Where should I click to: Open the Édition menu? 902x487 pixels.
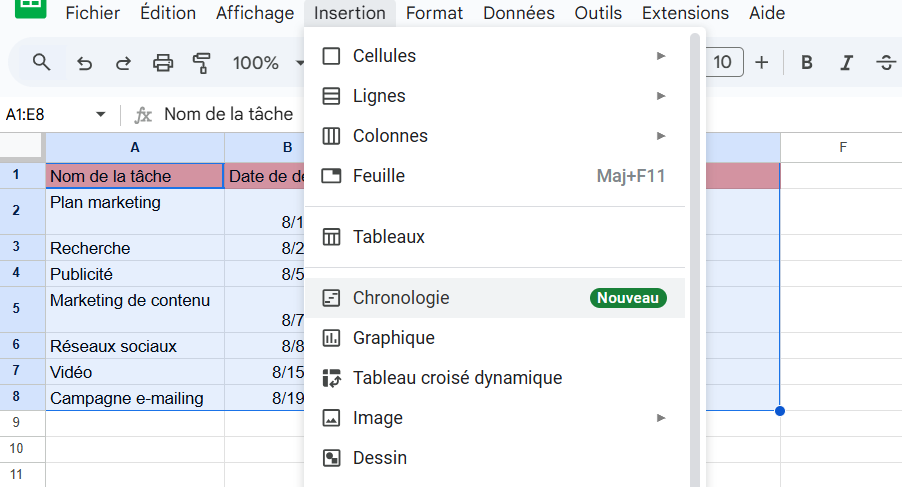pyautogui.click(x=168, y=13)
